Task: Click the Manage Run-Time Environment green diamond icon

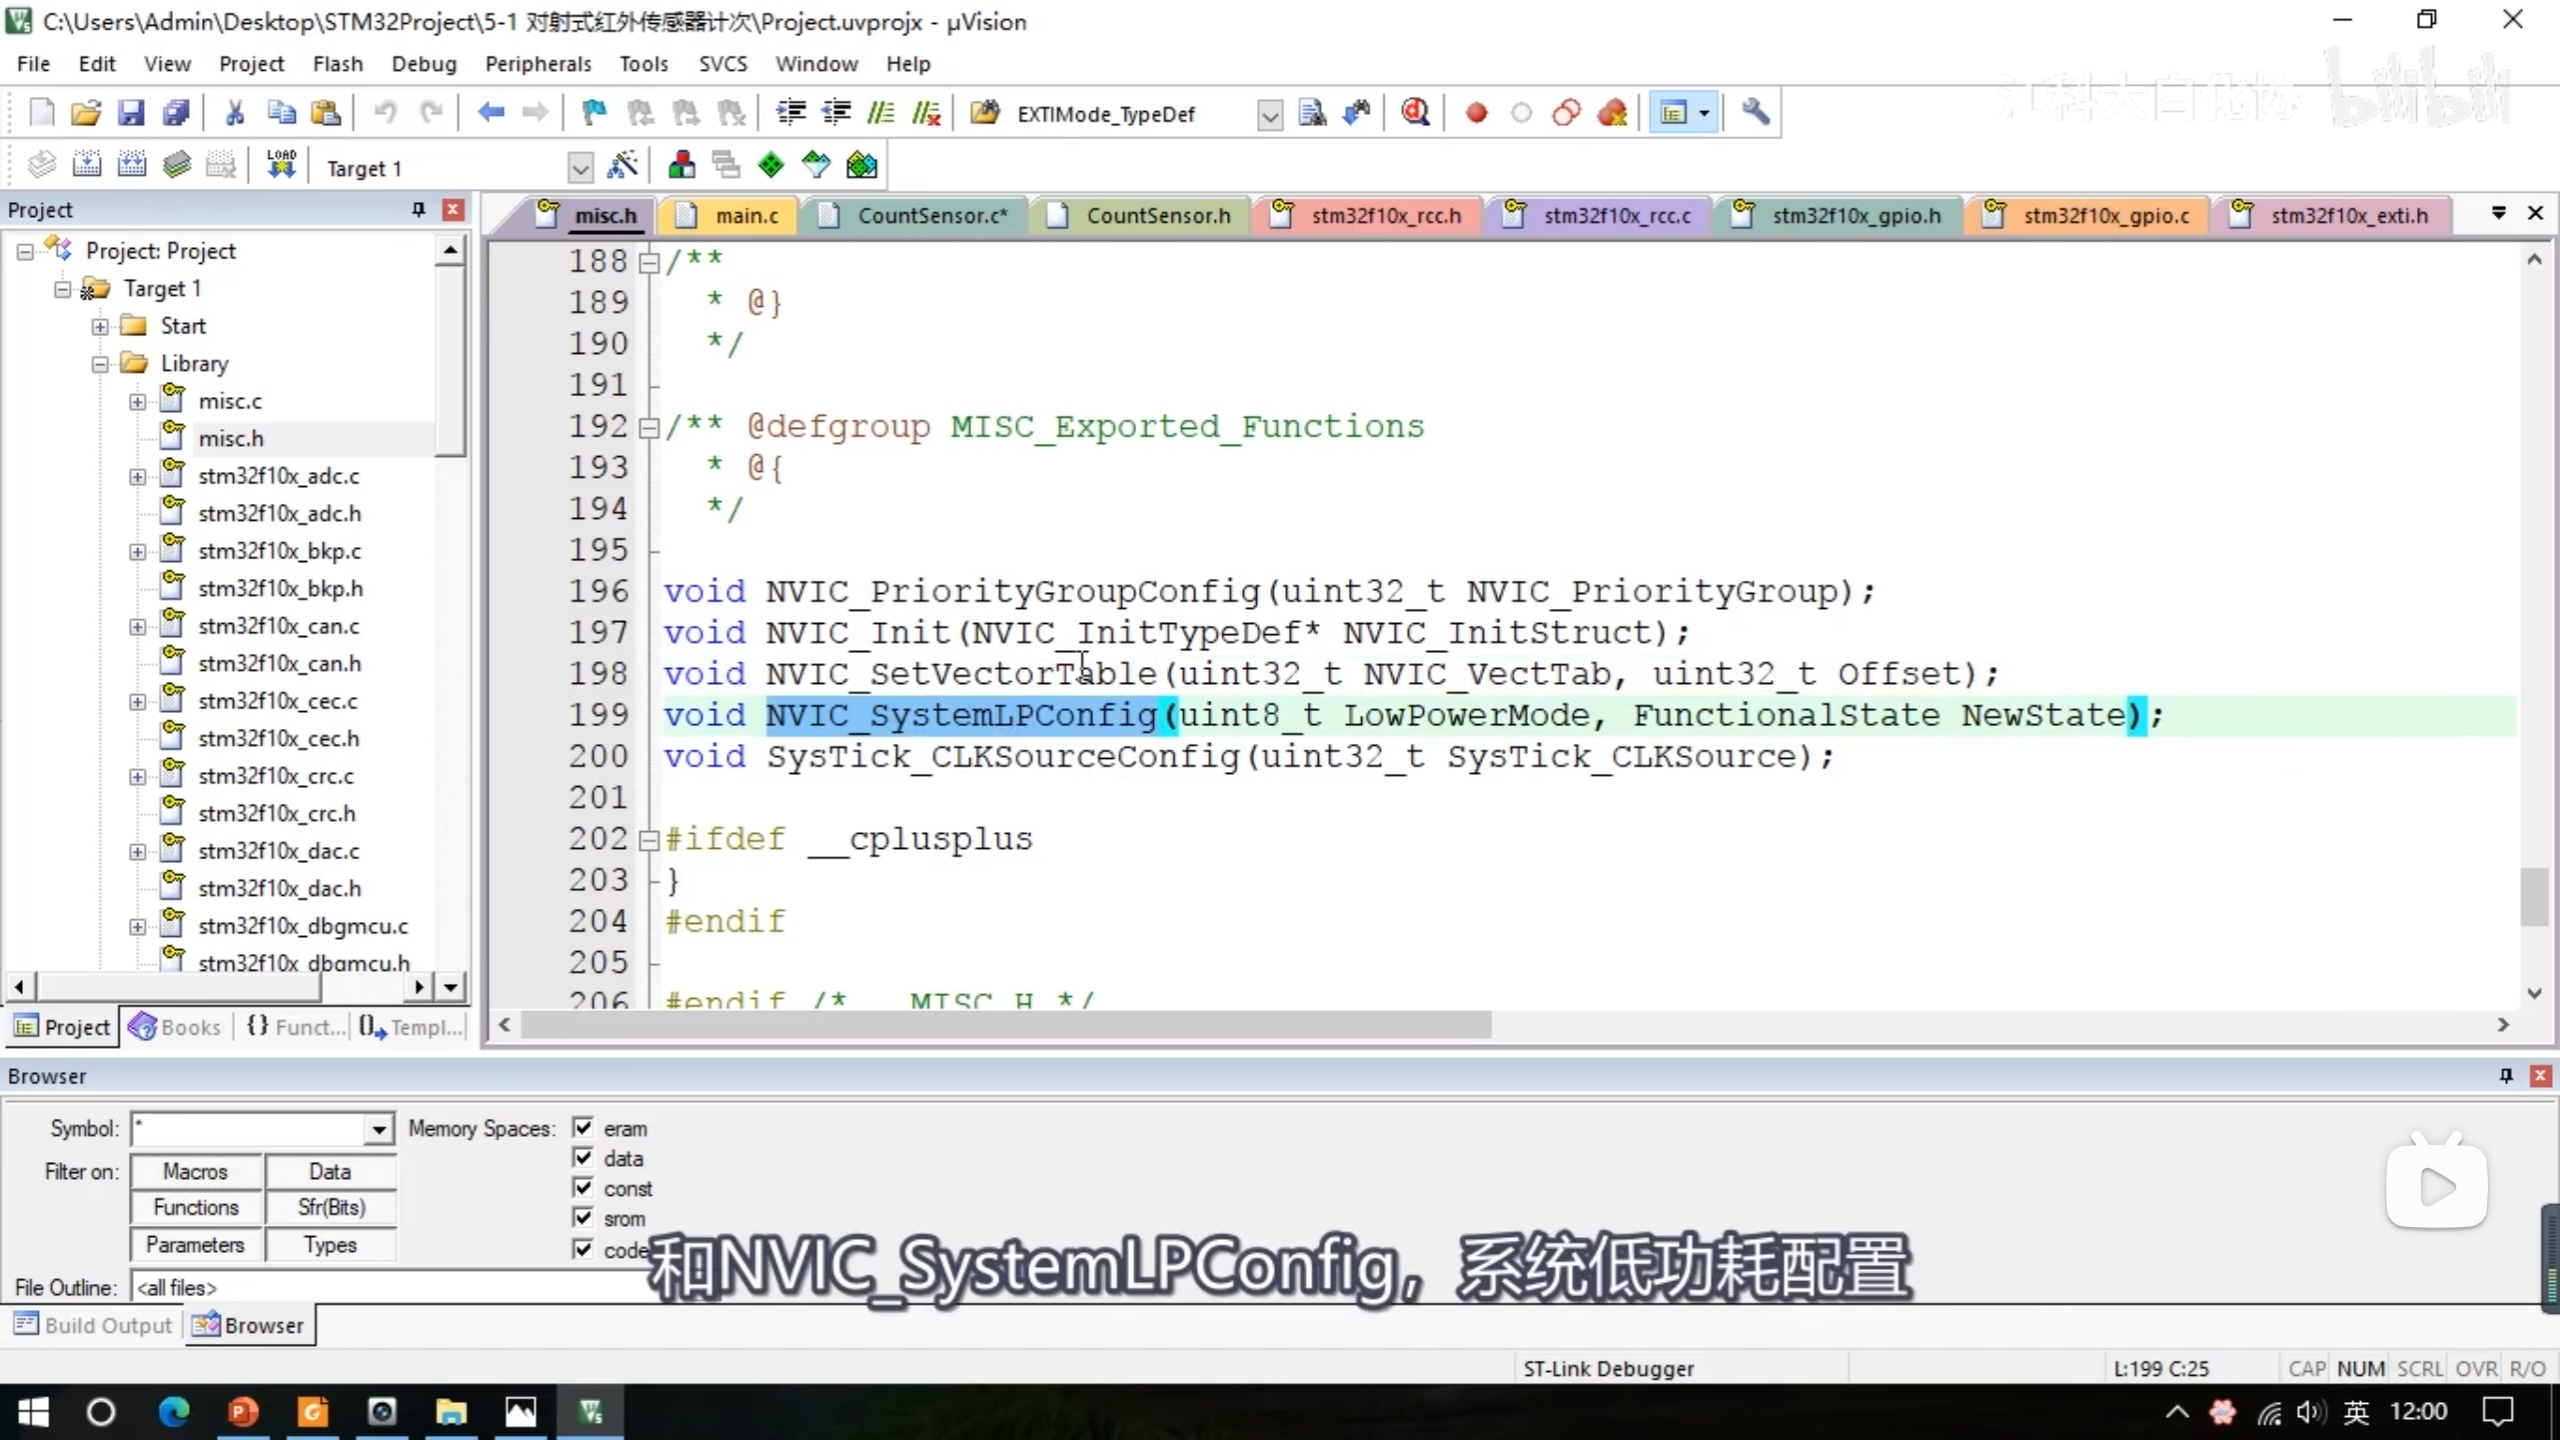Action: (771, 166)
